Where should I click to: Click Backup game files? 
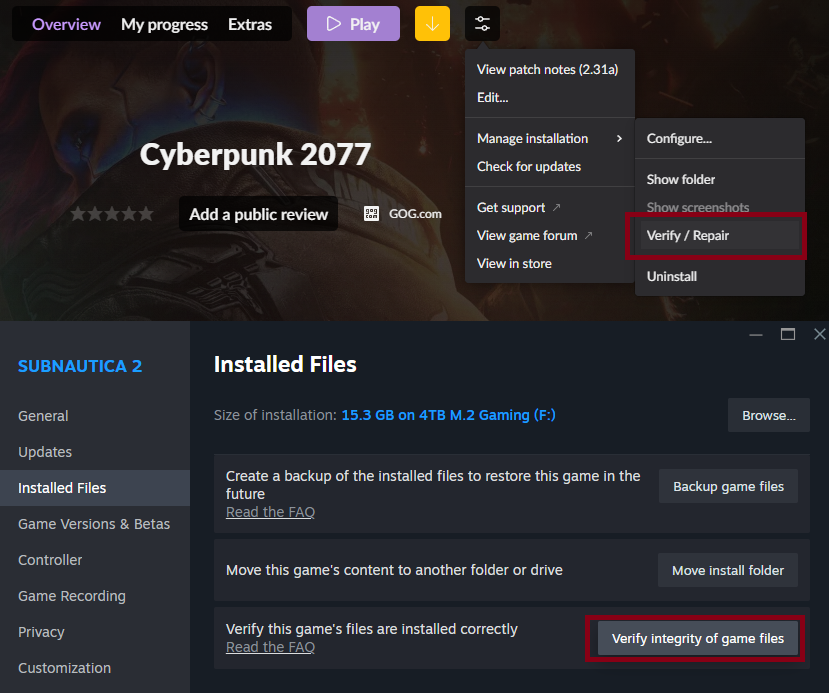click(x=728, y=486)
